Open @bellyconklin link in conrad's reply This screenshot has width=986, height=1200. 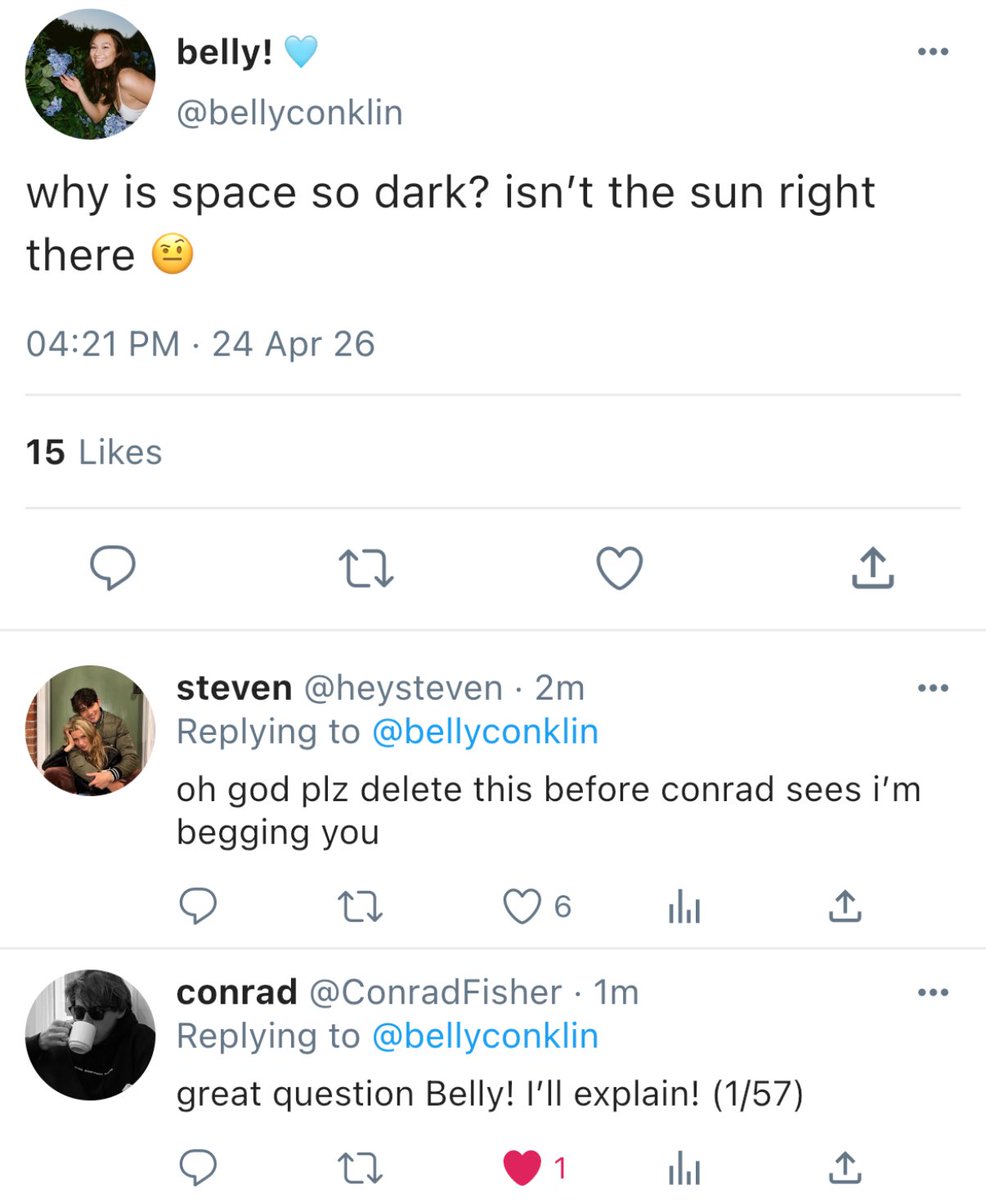click(485, 1036)
